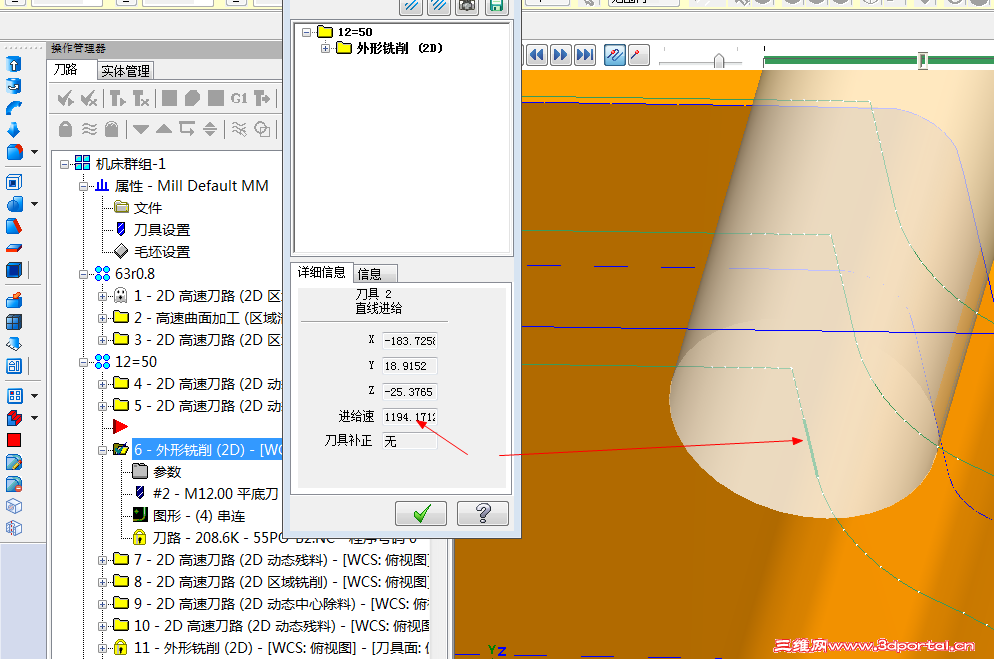Screen dimensions: 994x659
Task: Toggle the backplot square icon before octagon
Action: pyautogui.click(x=169, y=98)
